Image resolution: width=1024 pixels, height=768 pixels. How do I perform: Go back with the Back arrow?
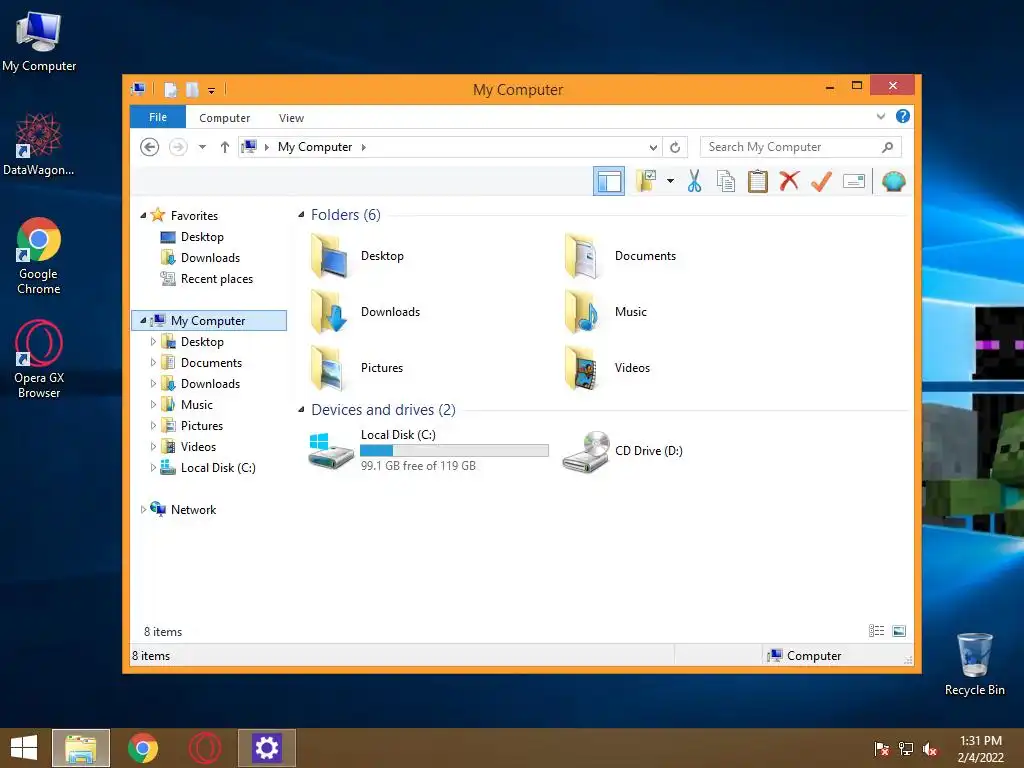pos(150,147)
